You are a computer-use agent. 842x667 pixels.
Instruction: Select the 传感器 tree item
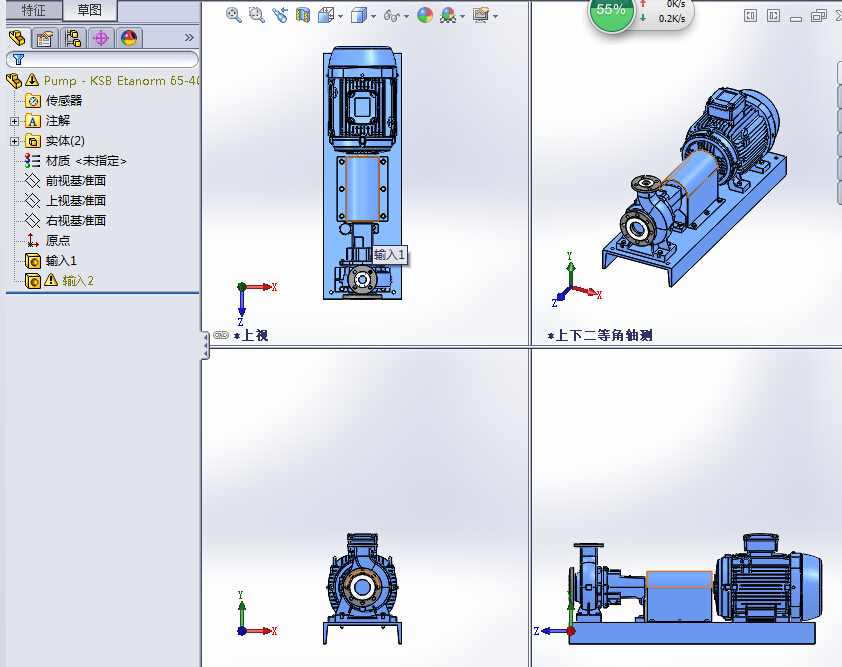point(64,100)
